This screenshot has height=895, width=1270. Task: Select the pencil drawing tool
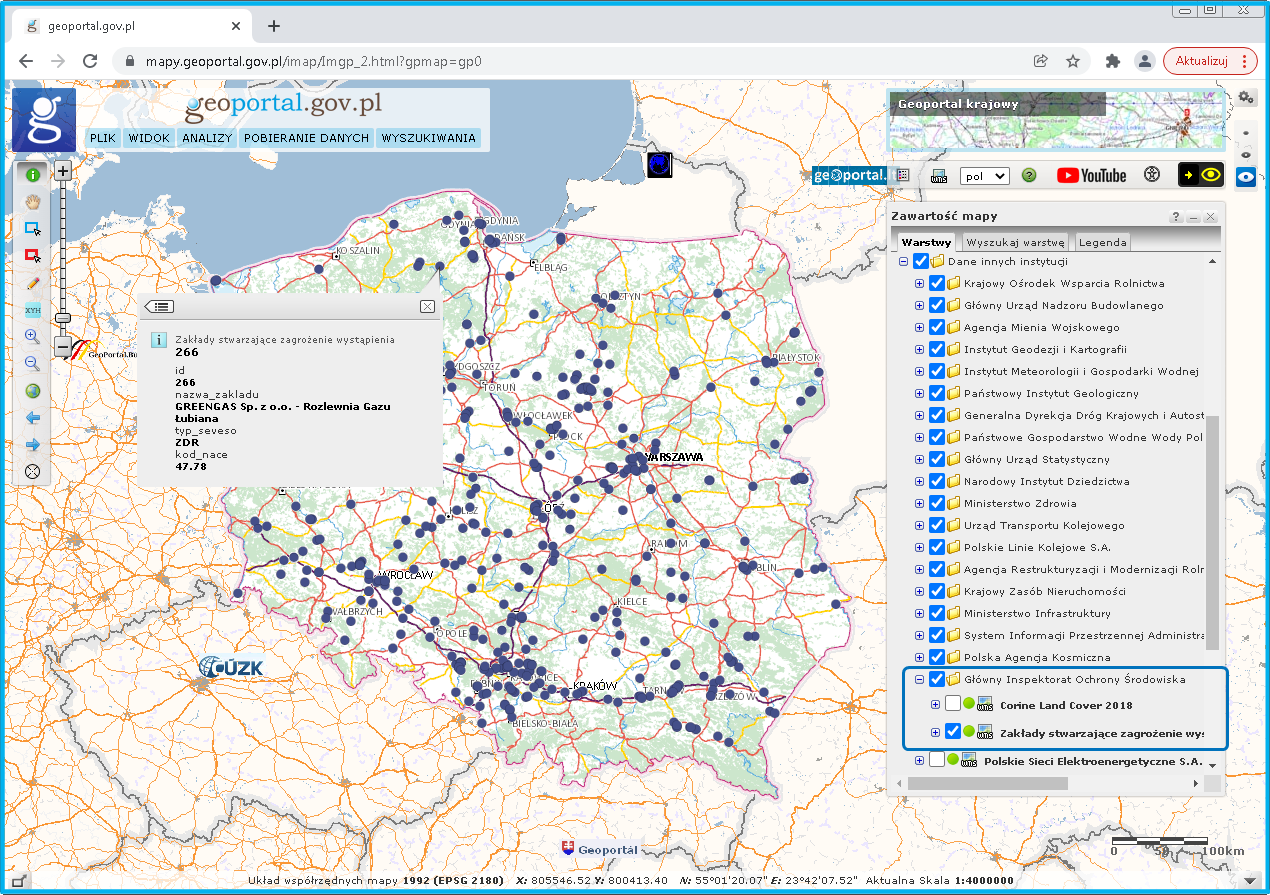click(x=32, y=283)
